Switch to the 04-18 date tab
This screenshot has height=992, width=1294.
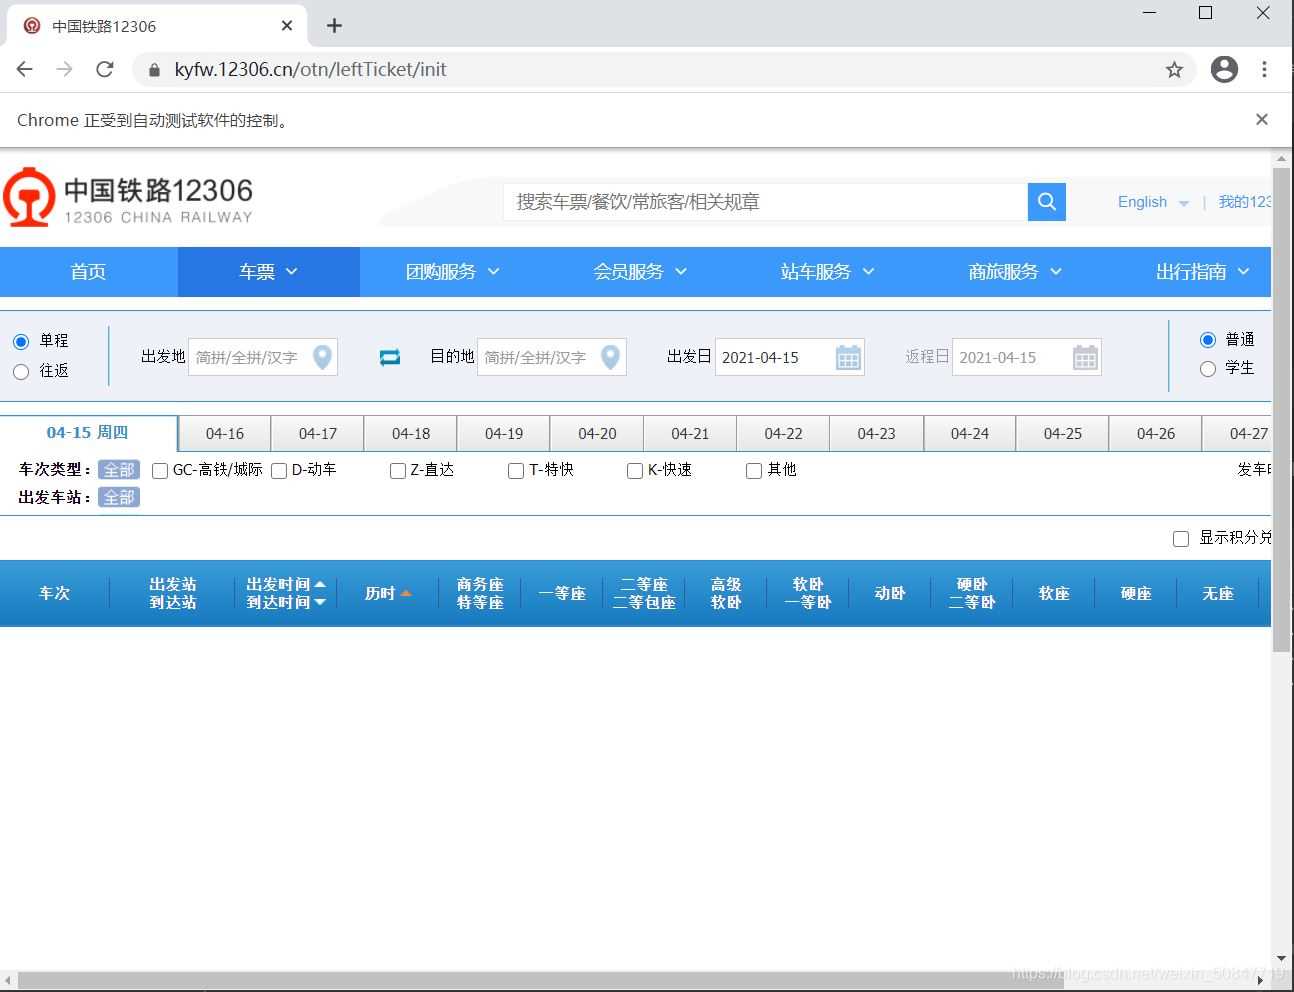tap(410, 433)
